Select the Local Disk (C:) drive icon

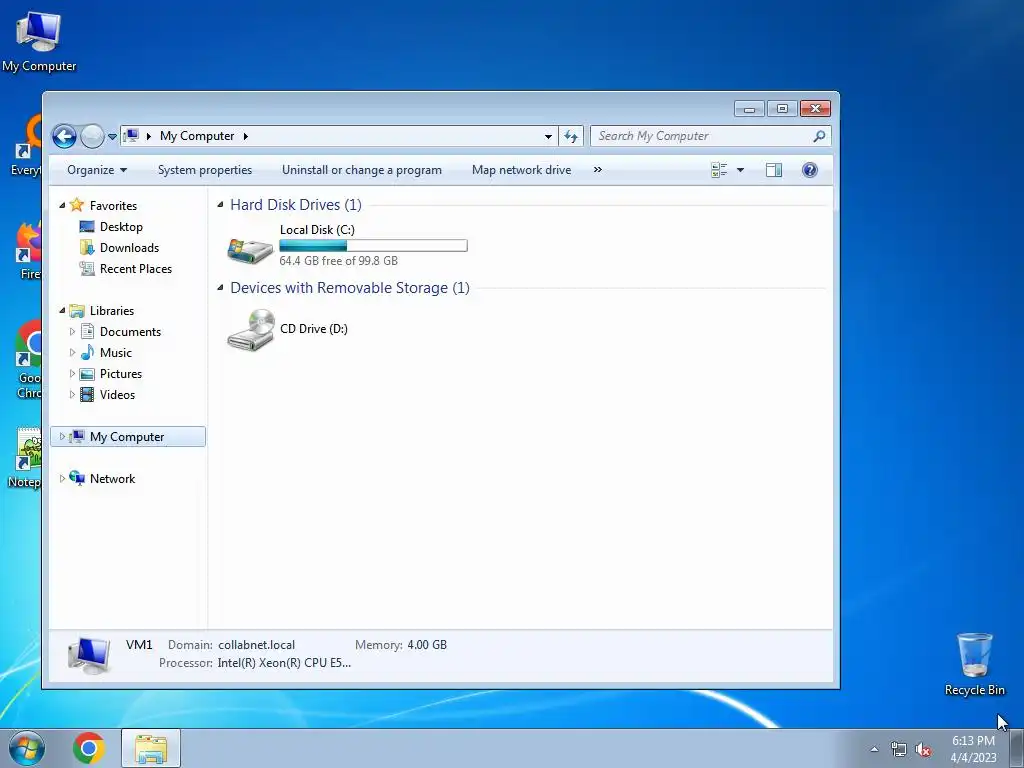pyautogui.click(x=250, y=250)
